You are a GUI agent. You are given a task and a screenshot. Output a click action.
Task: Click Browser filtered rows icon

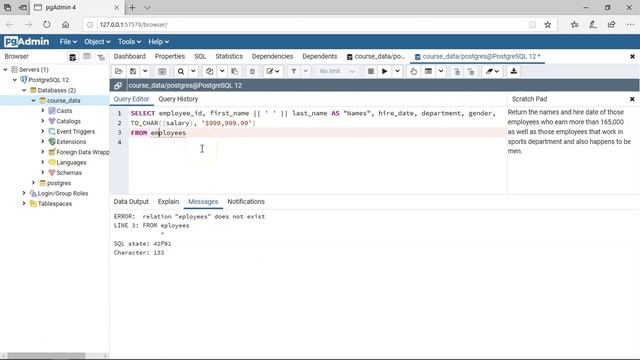click(101, 57)
